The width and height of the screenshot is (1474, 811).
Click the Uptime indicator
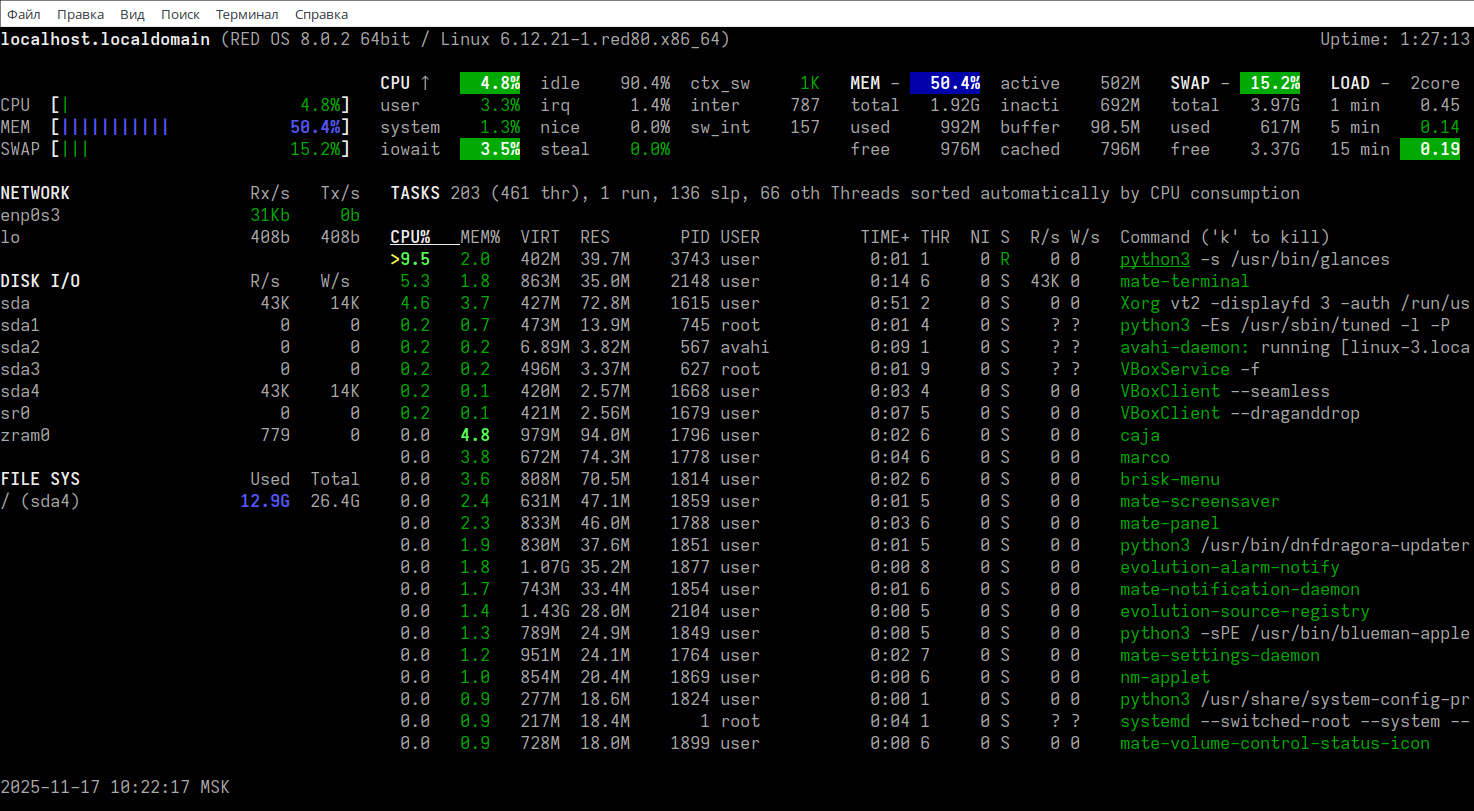point(1395,39)
